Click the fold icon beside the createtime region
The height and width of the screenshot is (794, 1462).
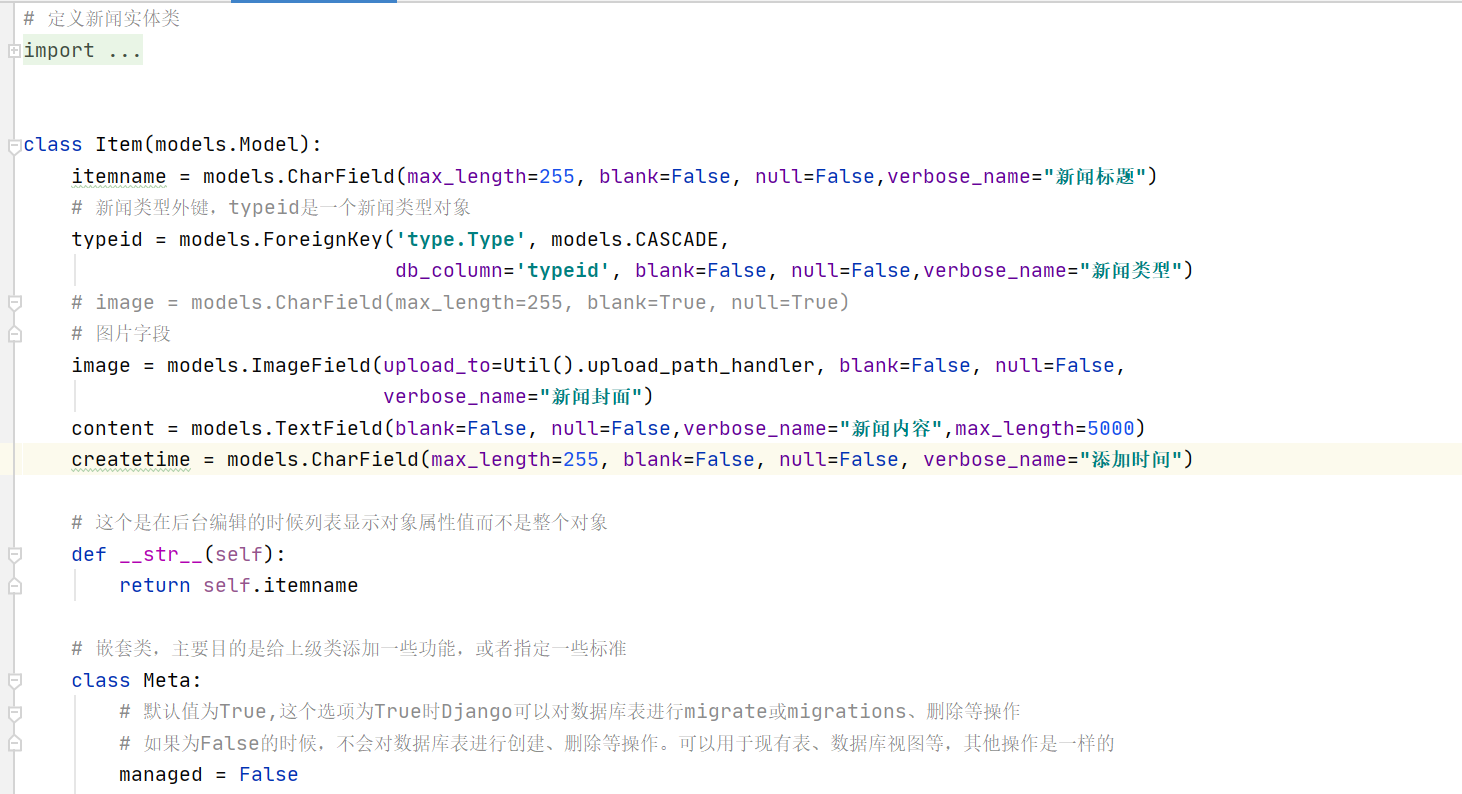[14, 458]
